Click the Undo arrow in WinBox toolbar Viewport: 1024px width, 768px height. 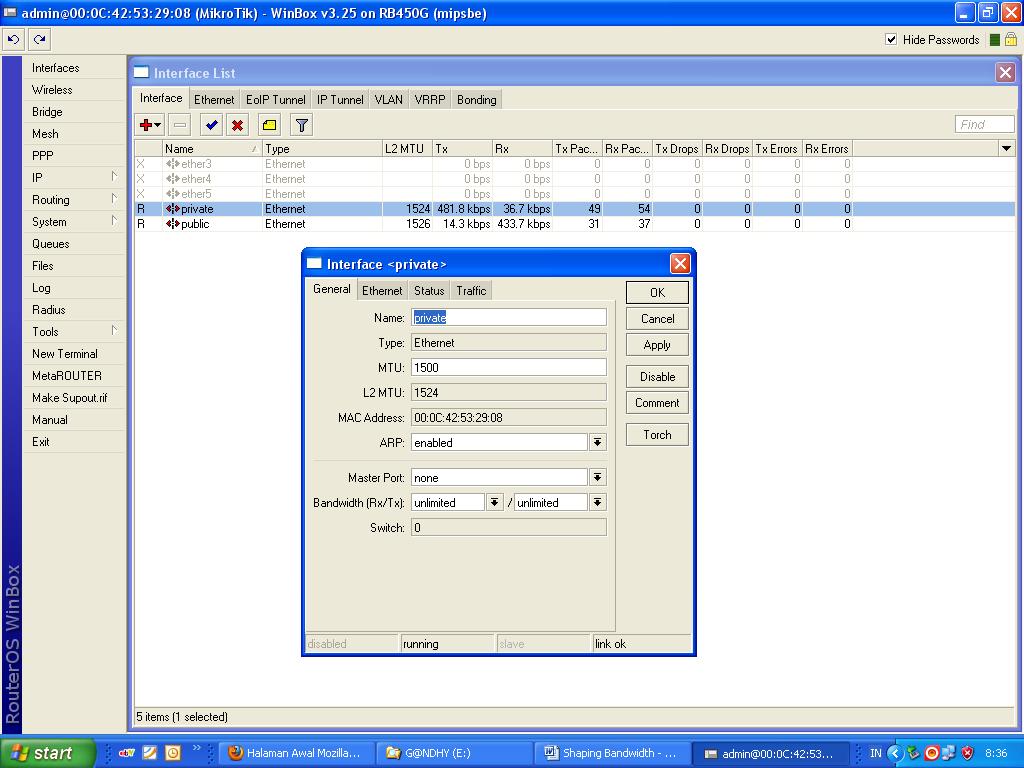point(13,40)
